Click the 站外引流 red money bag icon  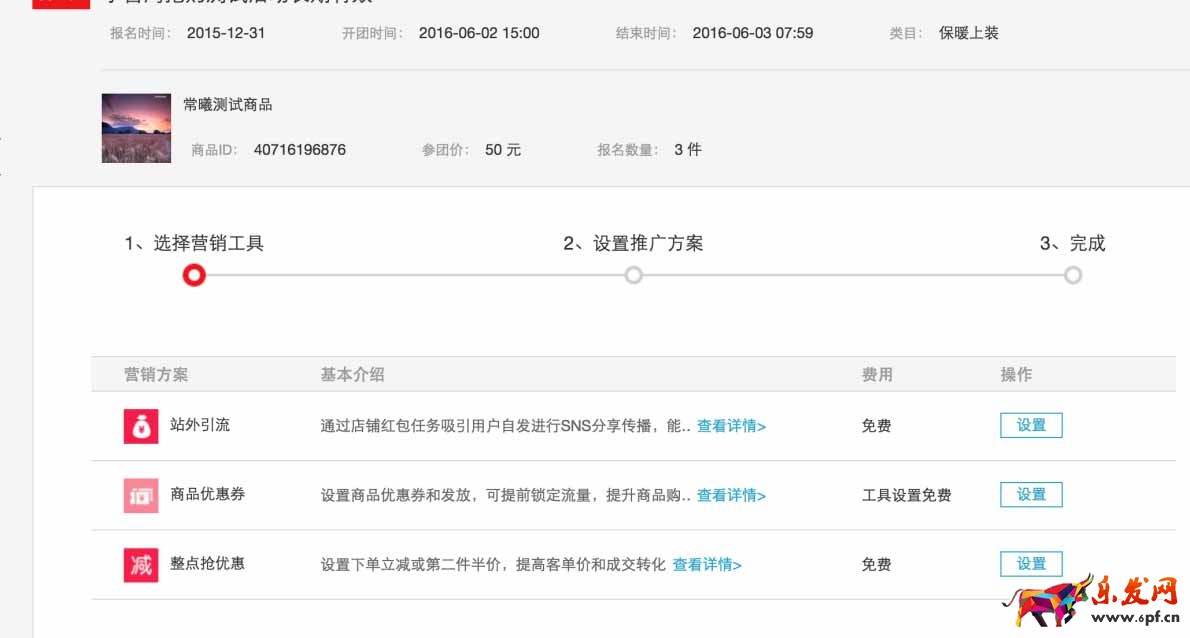click(141, 426)
